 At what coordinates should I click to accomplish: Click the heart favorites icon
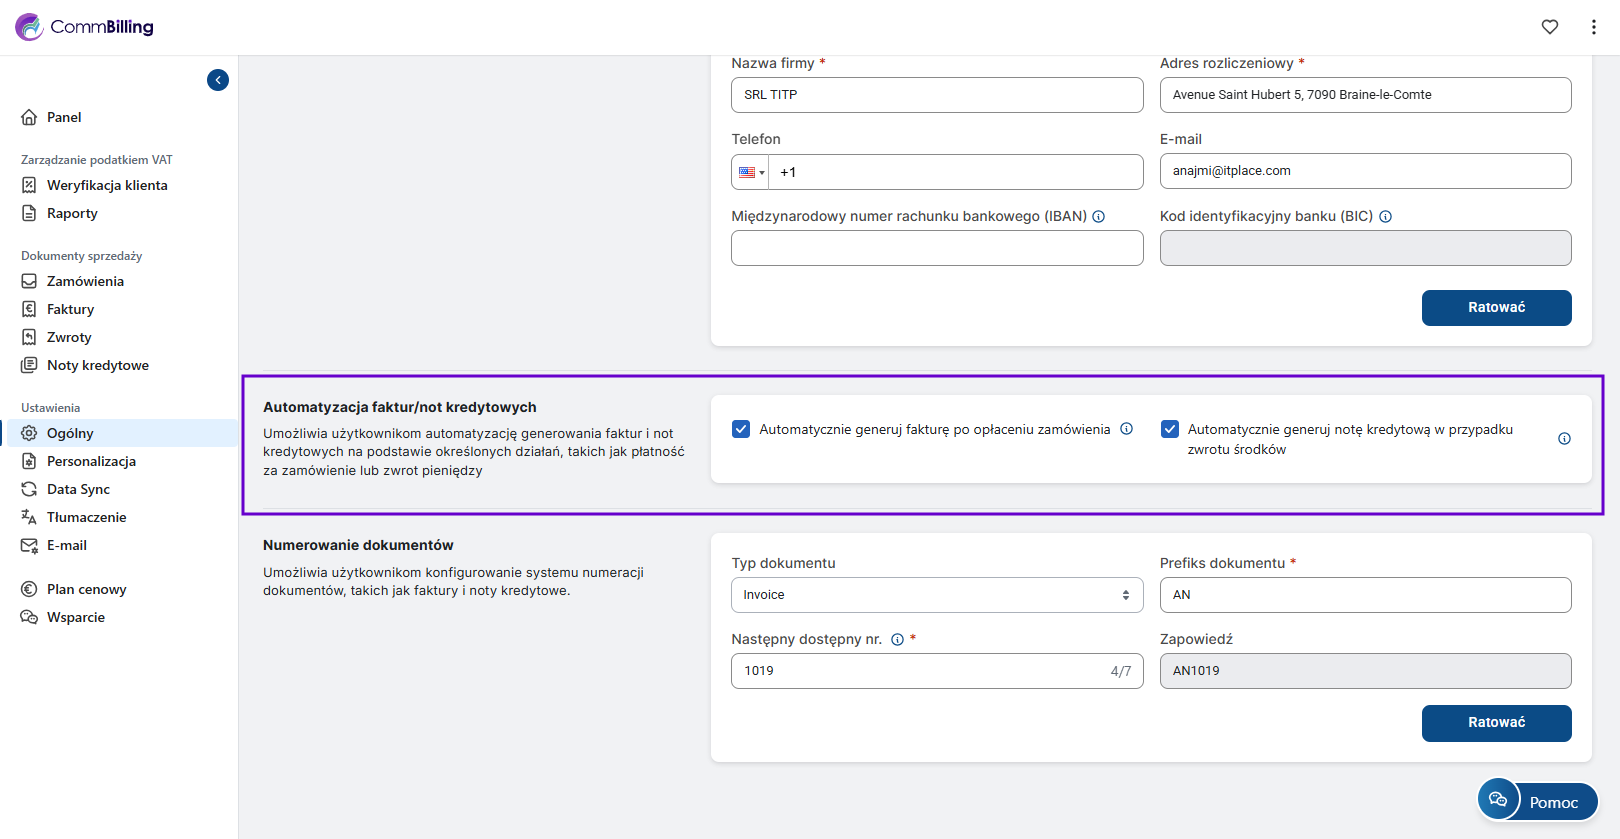pos(1549,27)
